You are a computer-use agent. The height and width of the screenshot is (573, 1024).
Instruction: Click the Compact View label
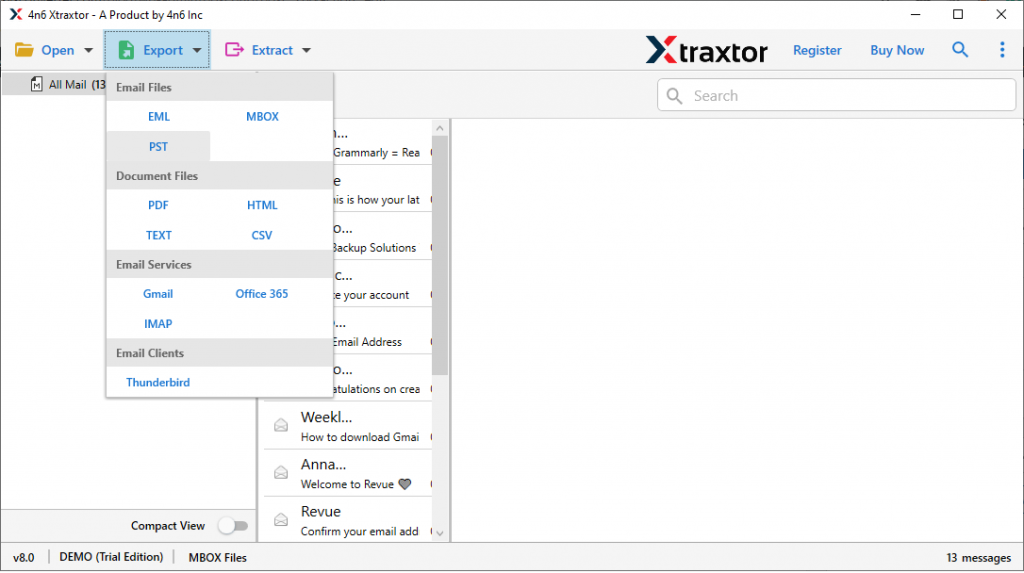click(x=168, y=525)
